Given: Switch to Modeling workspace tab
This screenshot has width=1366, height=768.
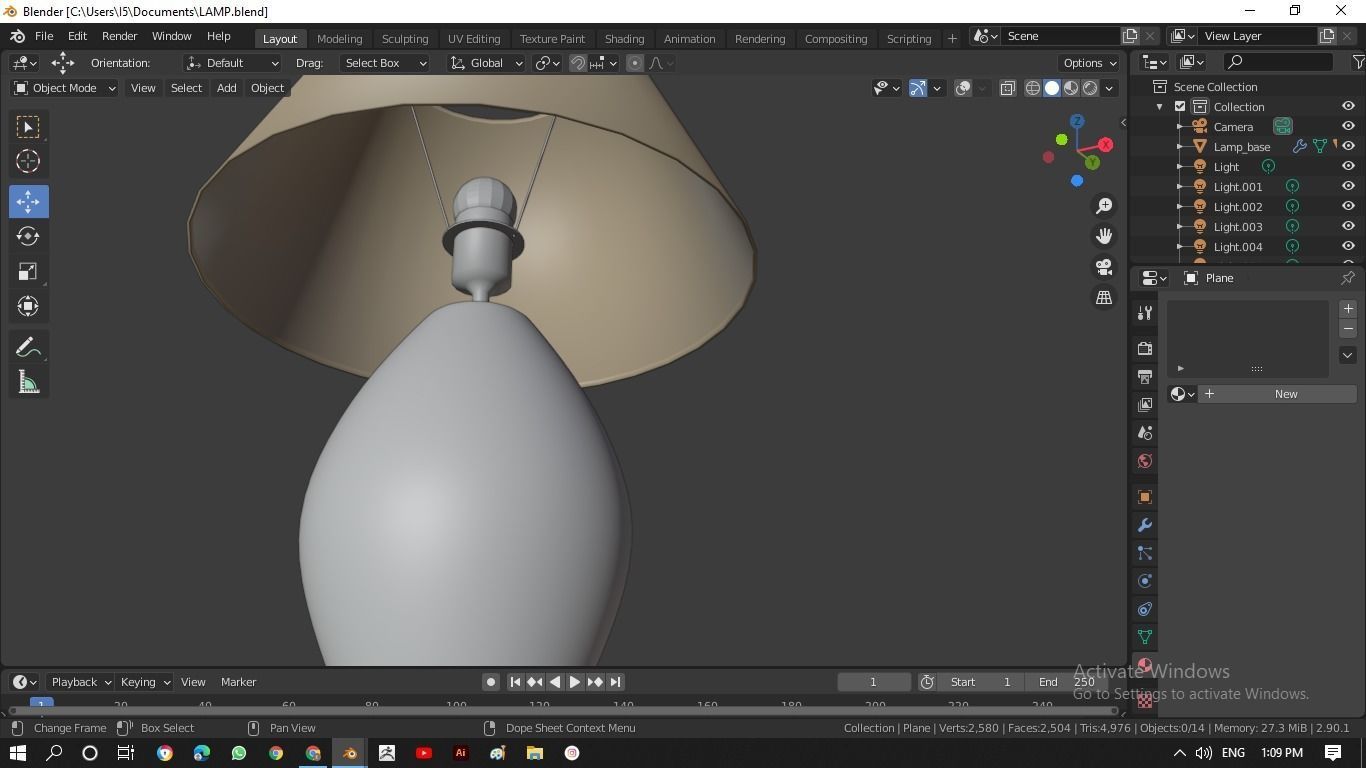Looking at the screenshot, I should [339, 38].
